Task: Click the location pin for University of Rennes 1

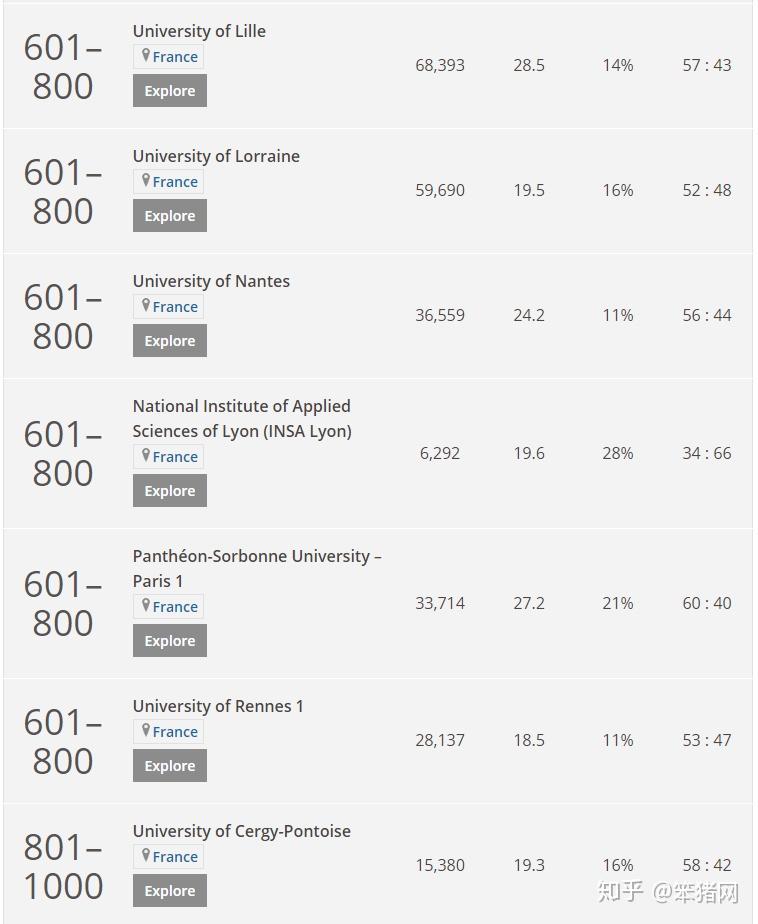Action: coord(146,730)
